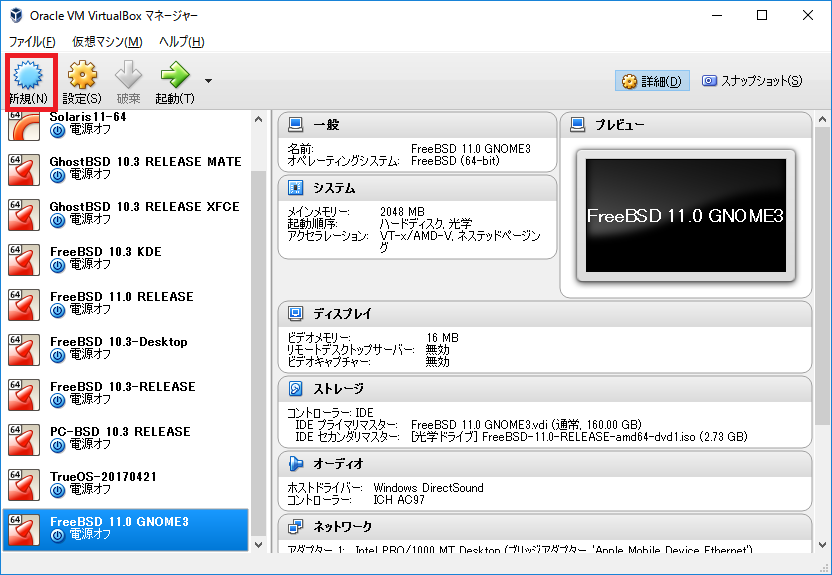
Task: Click the Preview (プレビュー) monitor icon
Action: pos(577,125)
